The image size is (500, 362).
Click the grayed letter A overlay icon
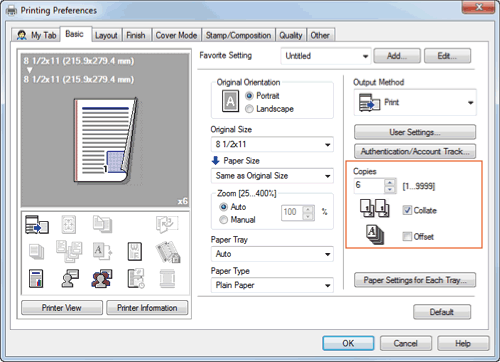(102, 251)
